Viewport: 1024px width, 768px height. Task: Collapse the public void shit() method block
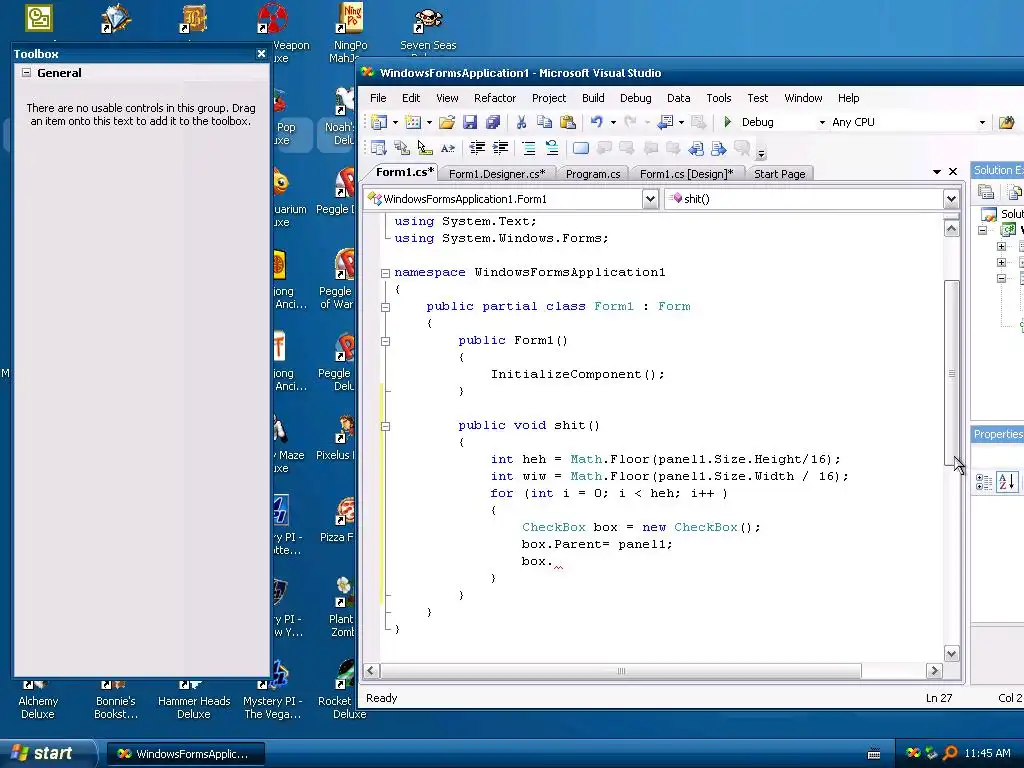[x=385, y=426]
